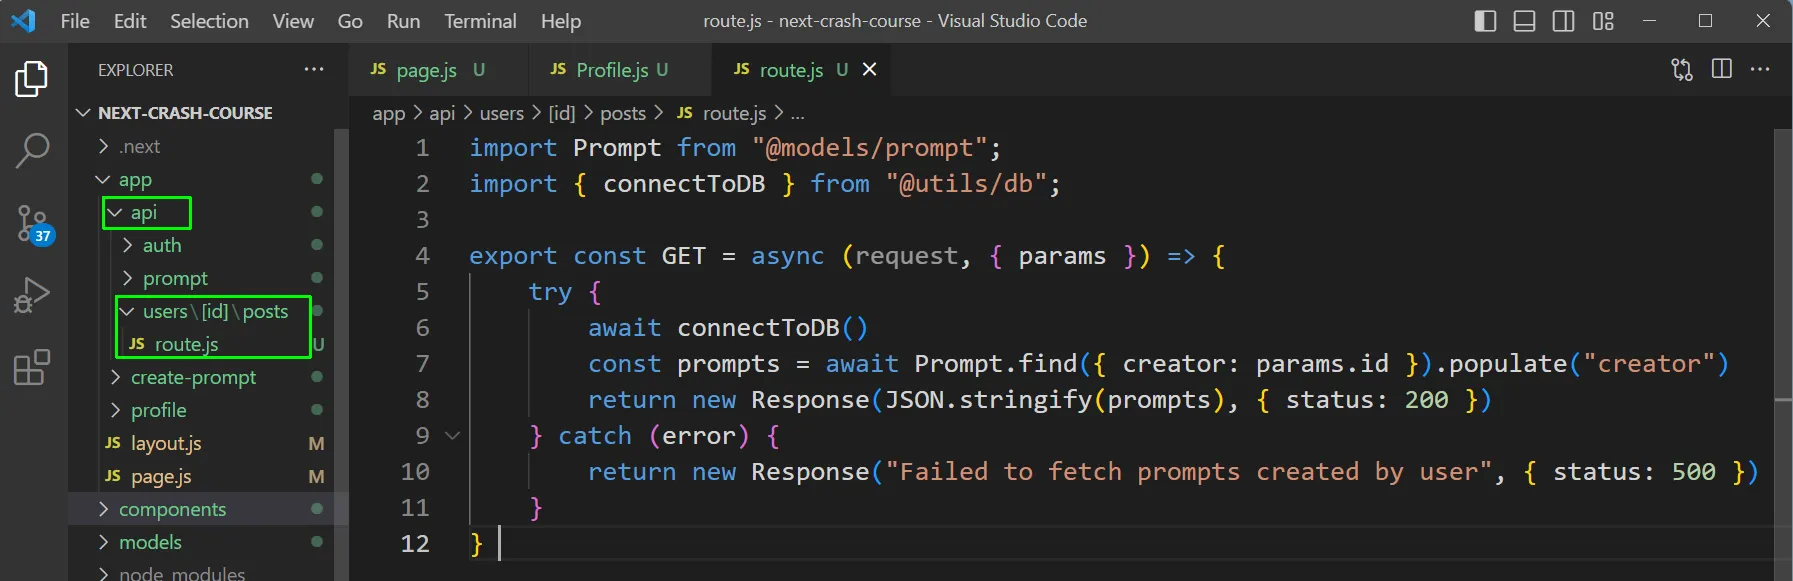Open the Selection menu
This screenshot has height=581, width=1793.
pyautogui.click(x=209, y=21)
